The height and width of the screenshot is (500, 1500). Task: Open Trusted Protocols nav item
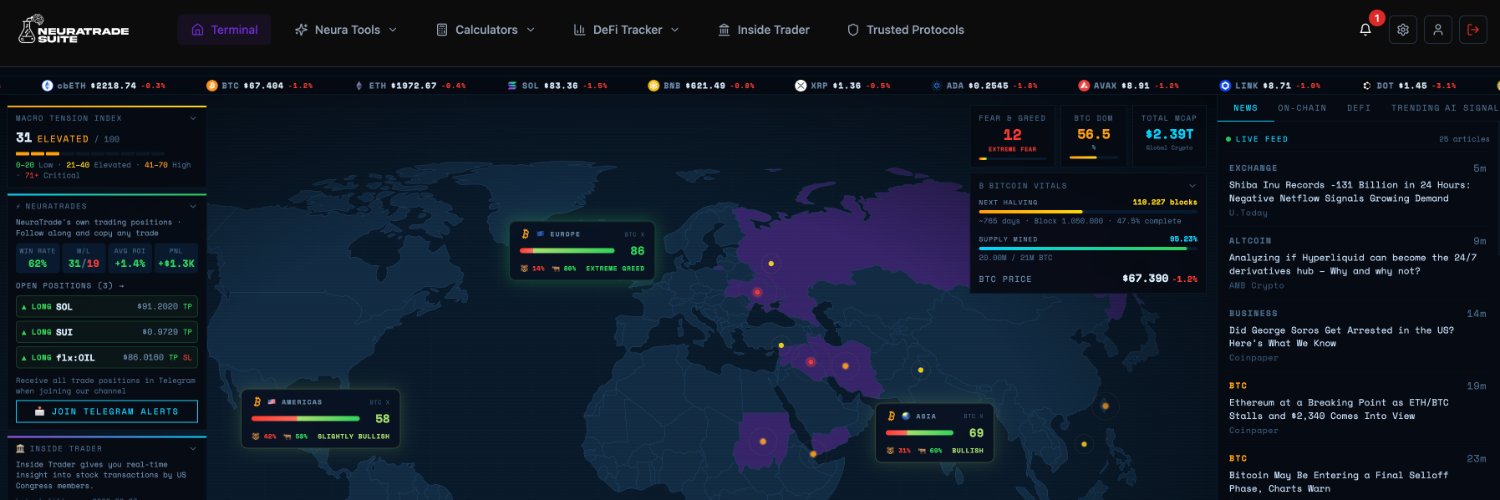[x=905, y=30]
